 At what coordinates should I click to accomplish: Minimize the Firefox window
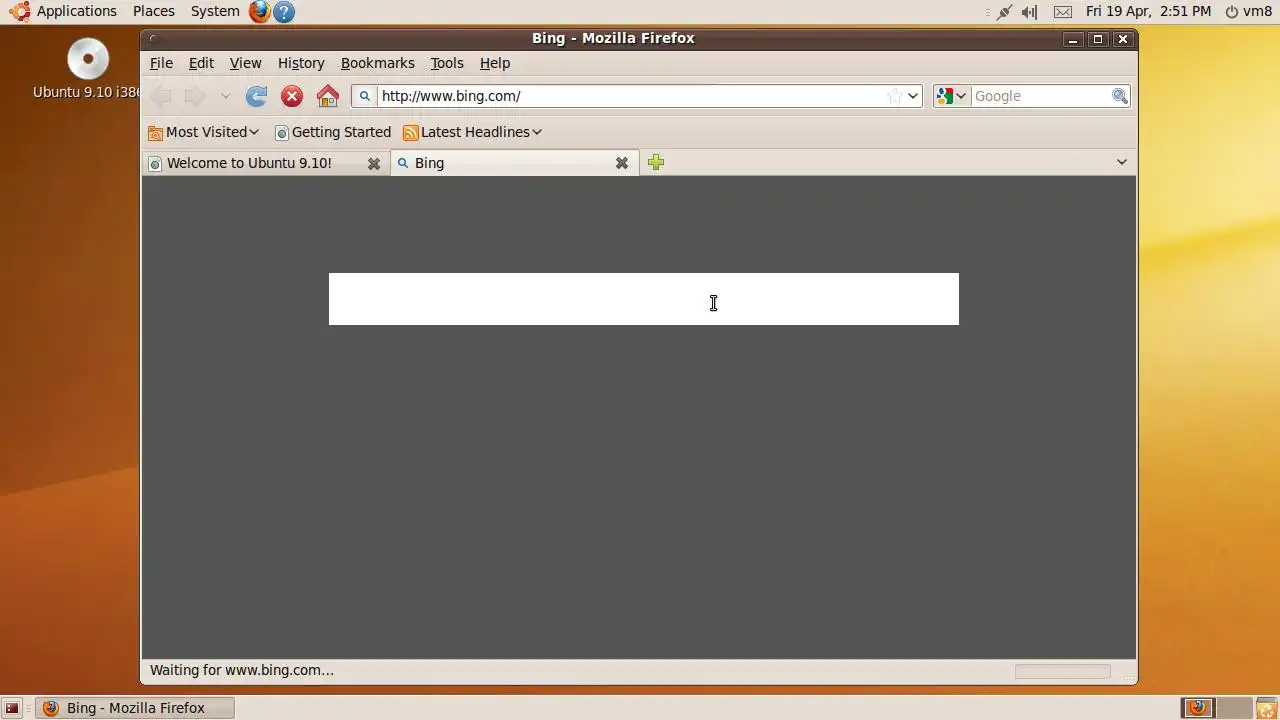tap(1073, 39)
